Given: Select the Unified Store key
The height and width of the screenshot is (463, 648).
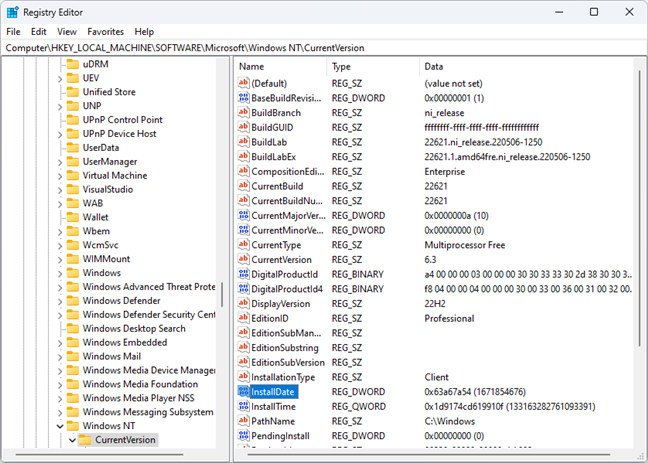Looking at the screenshot, I should pyautogui.click(x=109, y=92).
